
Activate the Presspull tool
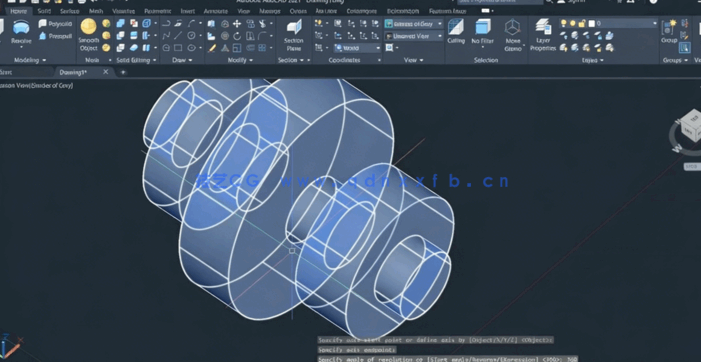coord(55,36)
